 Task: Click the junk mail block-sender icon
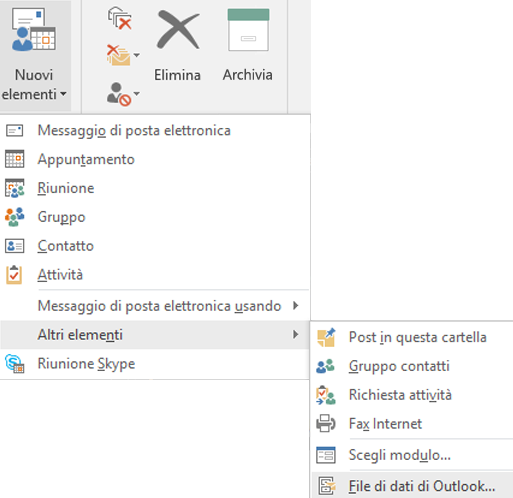click(x=119, y=94)
